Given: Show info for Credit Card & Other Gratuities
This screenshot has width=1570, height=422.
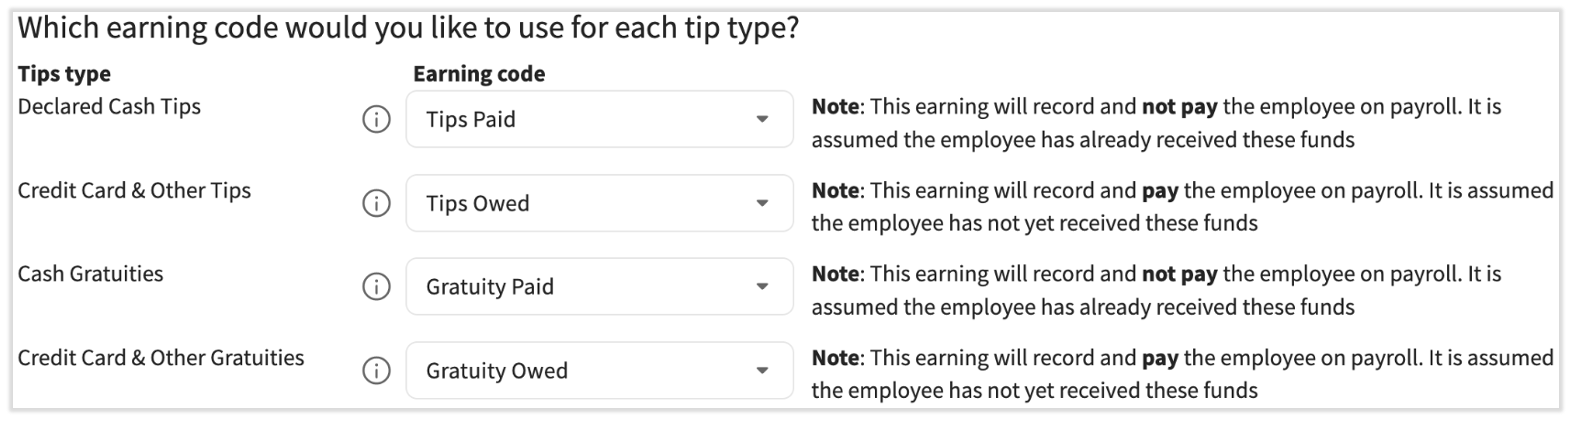Looking at the screenshot, I should pyautogui.click(x=376, y=371).
